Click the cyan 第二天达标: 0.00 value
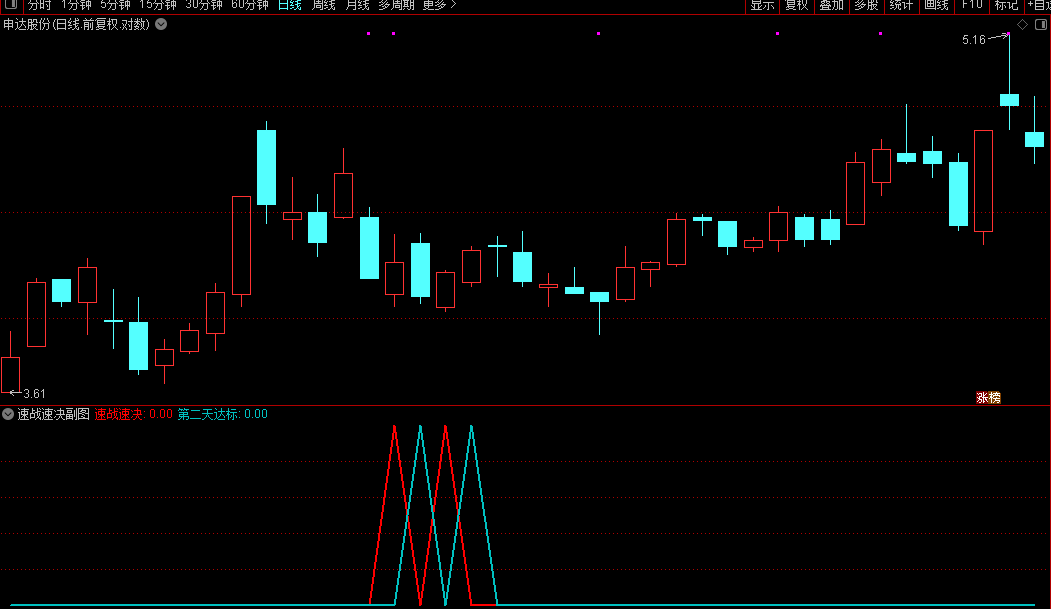The height and width of the screenshot is (609, 1051). point(223,414)
